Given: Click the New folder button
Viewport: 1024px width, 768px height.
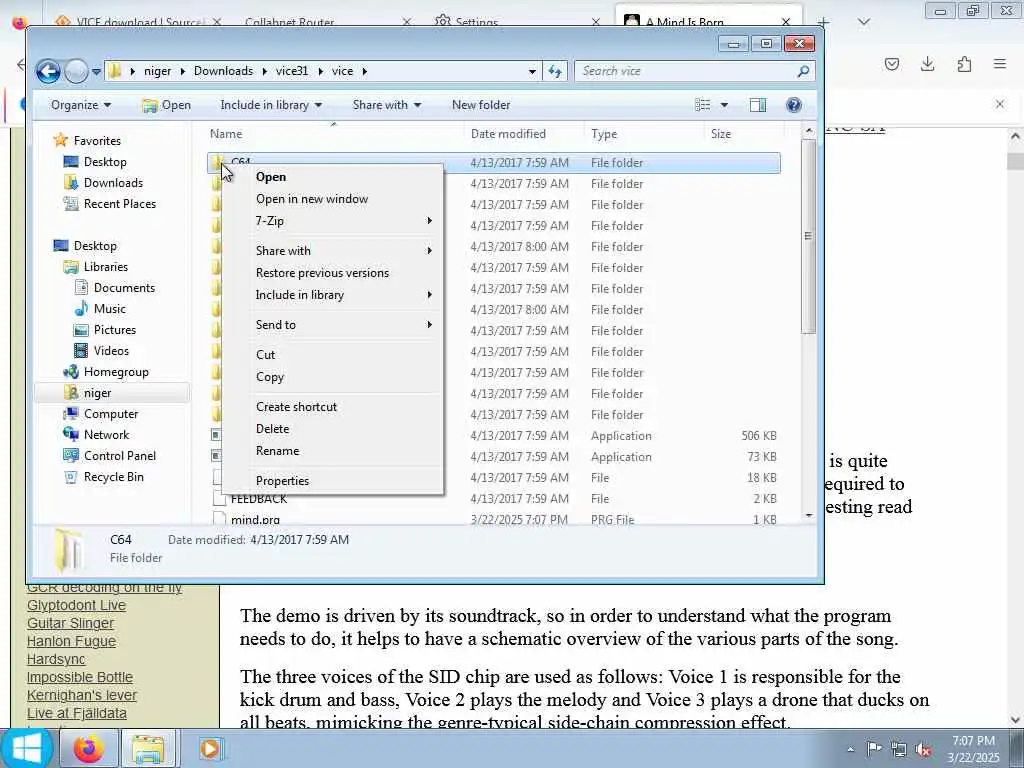Looking at the screenshot, I should click(x=481, y=105).
